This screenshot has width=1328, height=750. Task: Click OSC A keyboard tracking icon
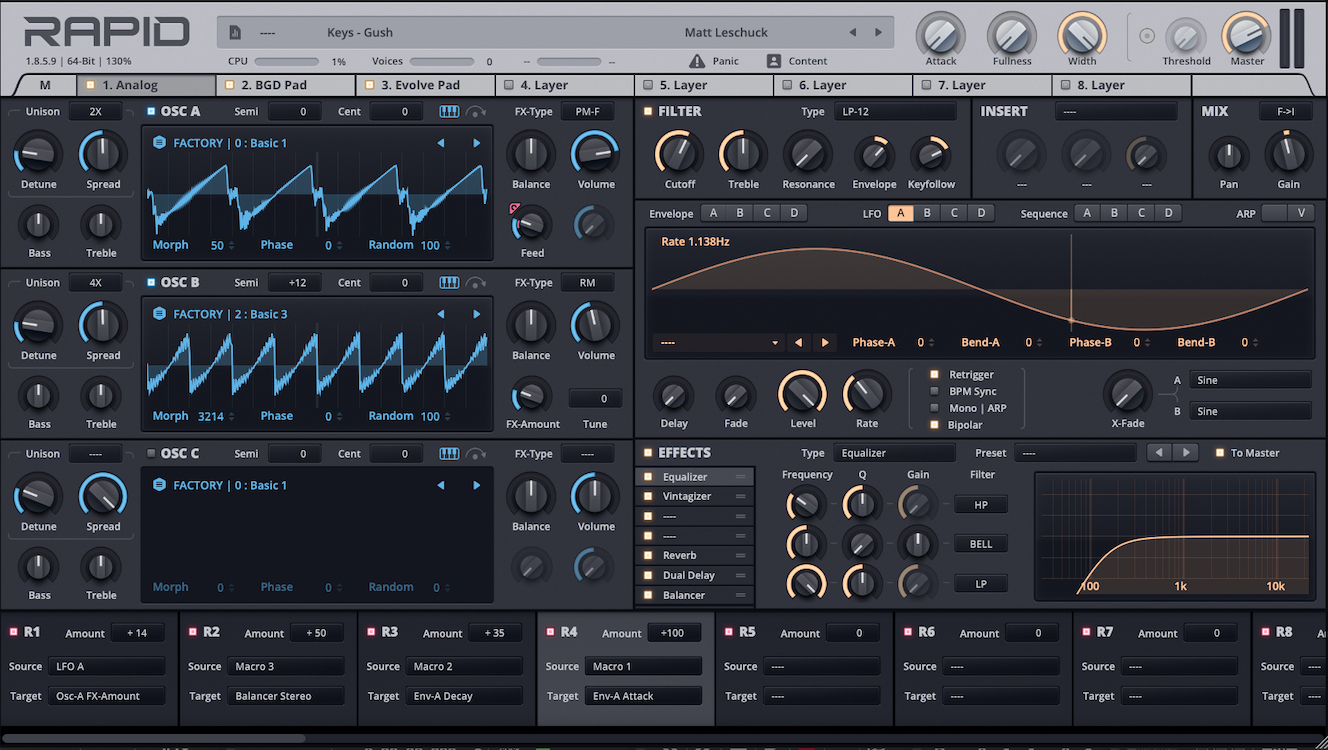(449, 112)
